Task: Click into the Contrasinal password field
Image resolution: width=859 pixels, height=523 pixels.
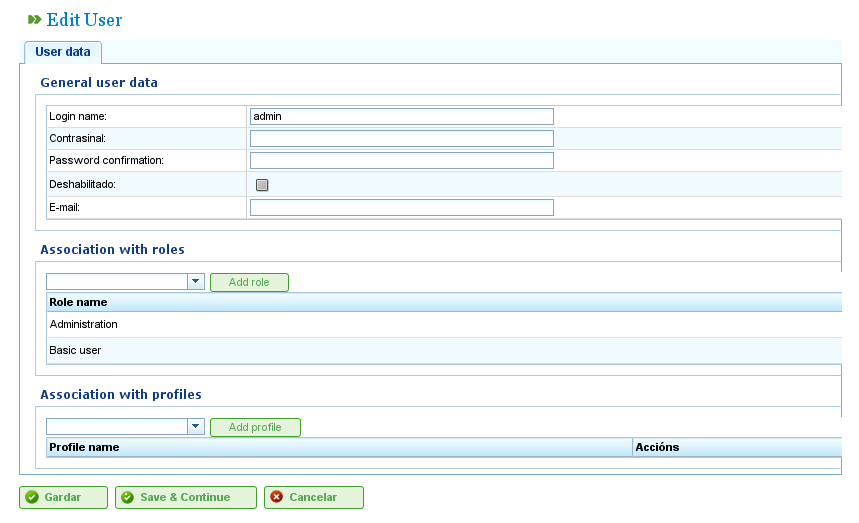Action: pos(402,139)
